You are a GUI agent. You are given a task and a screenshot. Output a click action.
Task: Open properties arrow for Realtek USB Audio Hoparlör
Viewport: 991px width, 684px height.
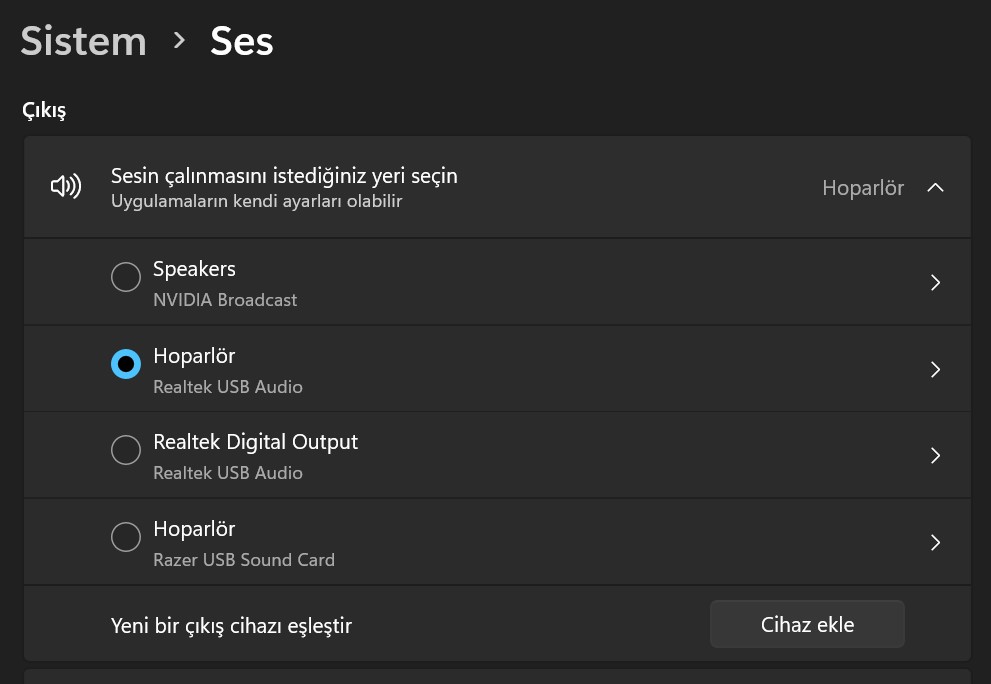935,370
